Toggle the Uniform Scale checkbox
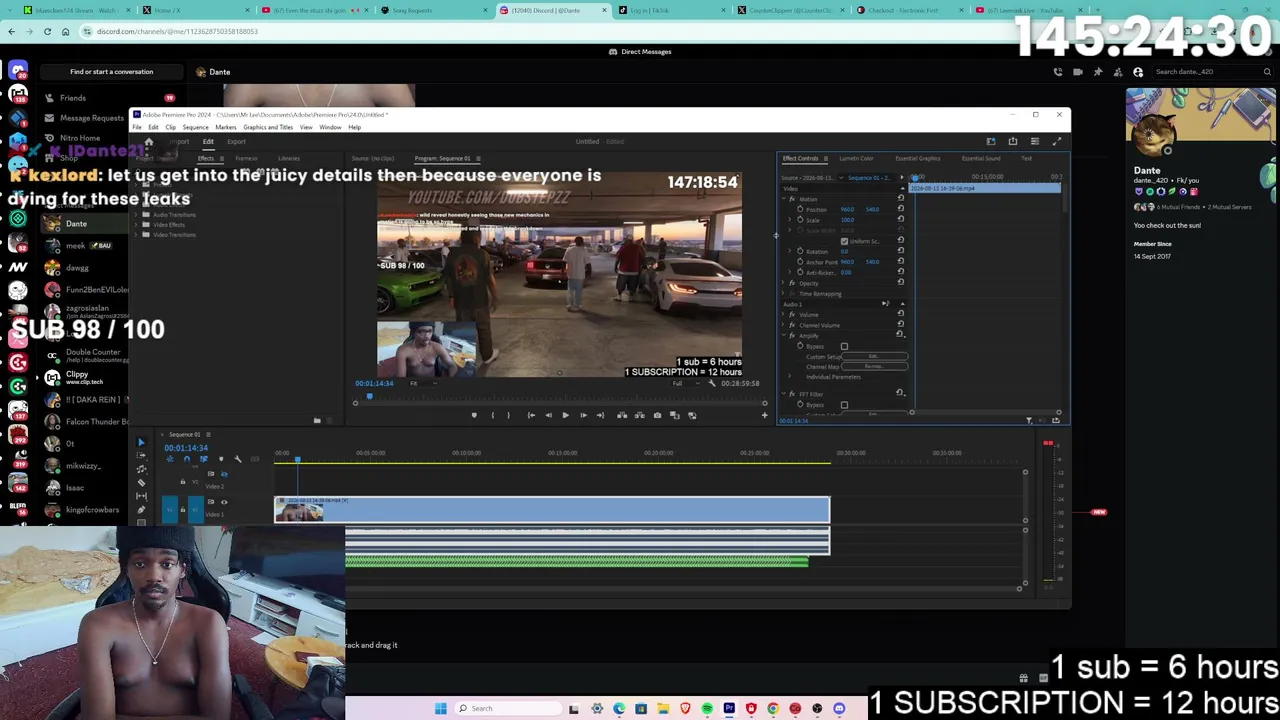This screenshot has width=1280, height=720. coord(844,241)
